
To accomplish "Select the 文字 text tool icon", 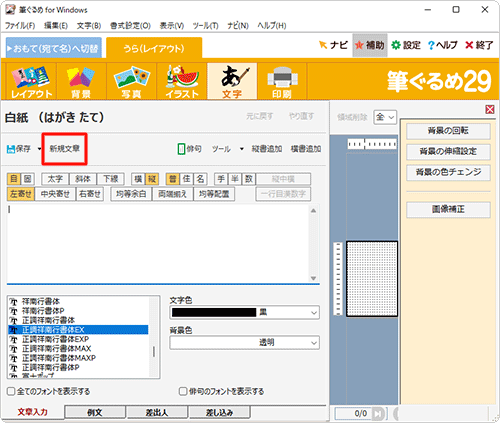I will [232, 81].
